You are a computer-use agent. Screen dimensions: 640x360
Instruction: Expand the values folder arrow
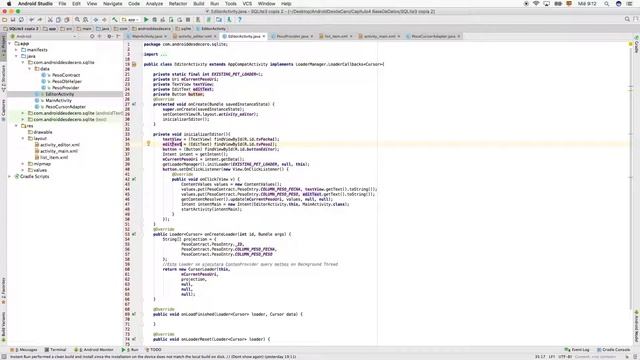point(23,170)
